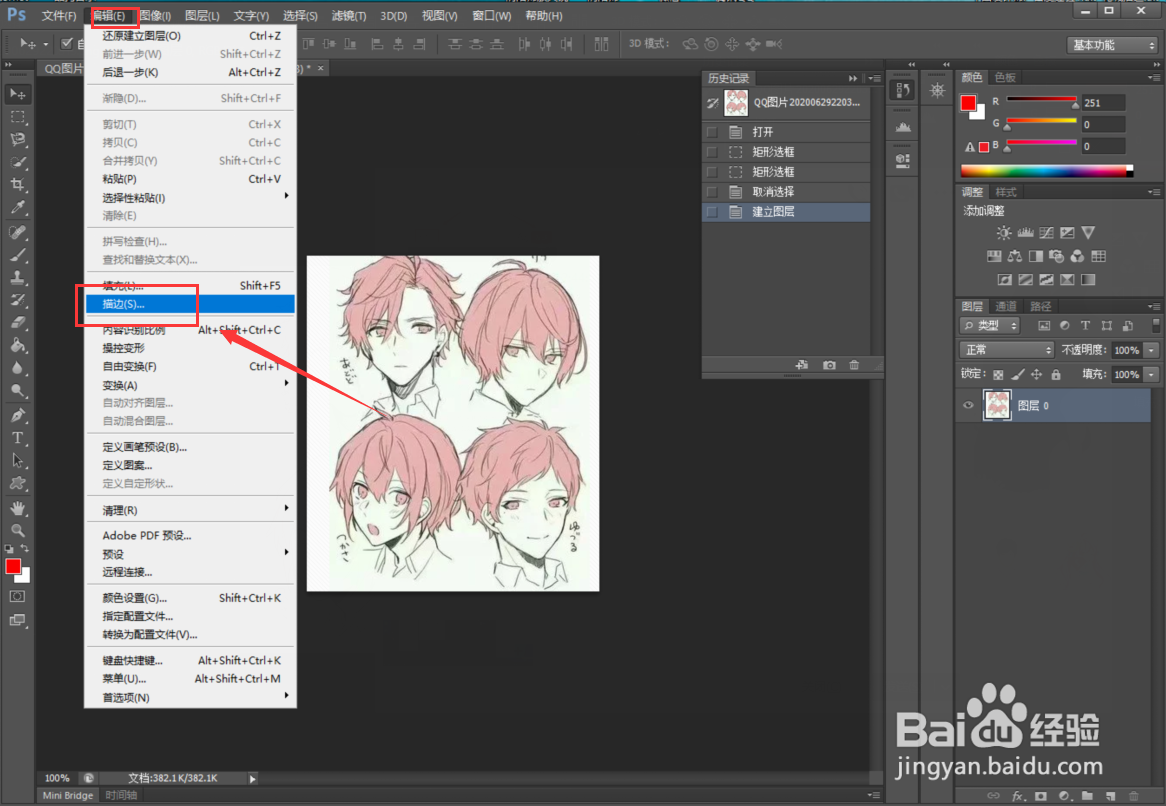Image resolution: width=1166 pixels, height=806 pixels.
Task: Switch to the 色板 tab
Action: tap(1005, 77)
